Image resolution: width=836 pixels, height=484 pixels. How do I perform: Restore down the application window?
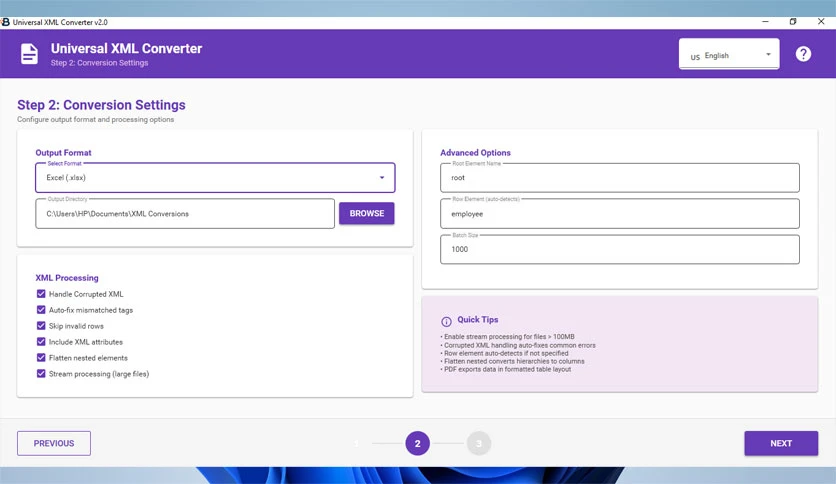tap(793, 22)
